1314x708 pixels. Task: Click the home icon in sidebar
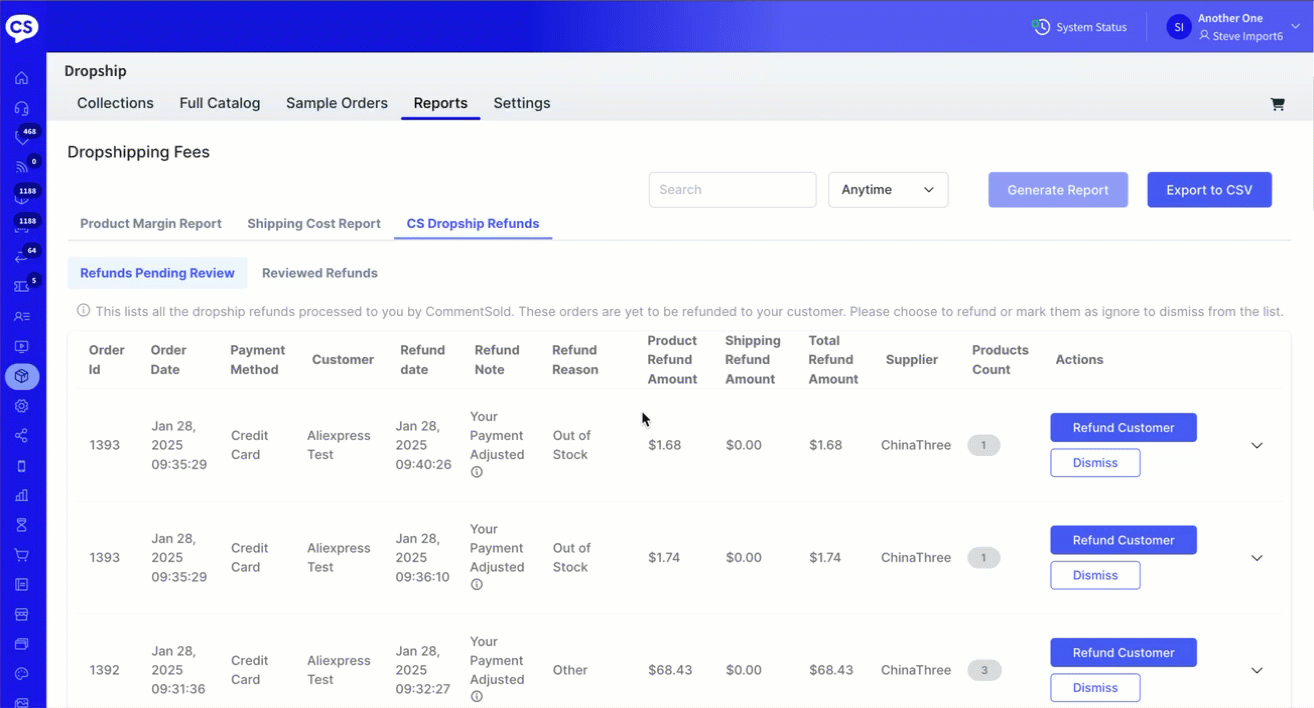coord(22,78)
